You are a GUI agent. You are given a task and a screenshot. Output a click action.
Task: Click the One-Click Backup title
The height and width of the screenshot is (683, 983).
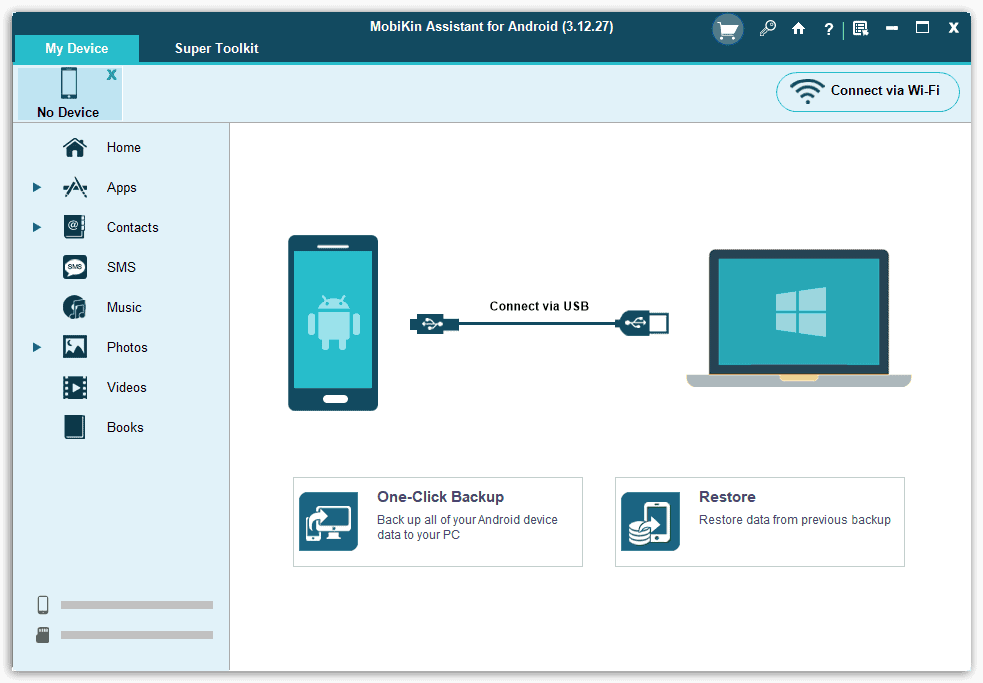click(x=440, y=497)
